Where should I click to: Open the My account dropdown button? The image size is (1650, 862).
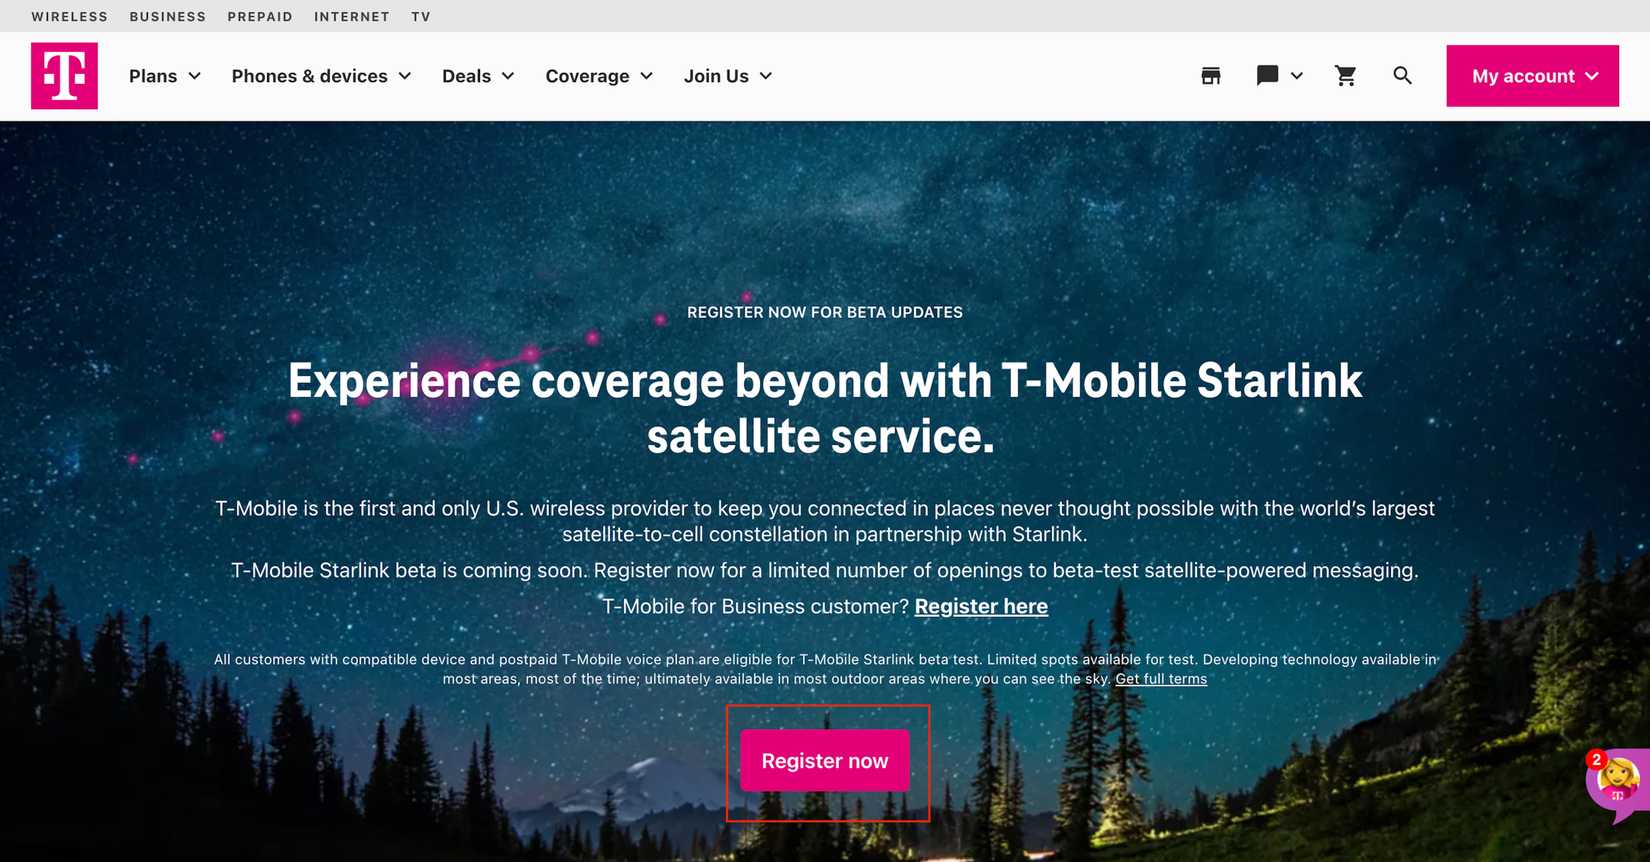1532,76
